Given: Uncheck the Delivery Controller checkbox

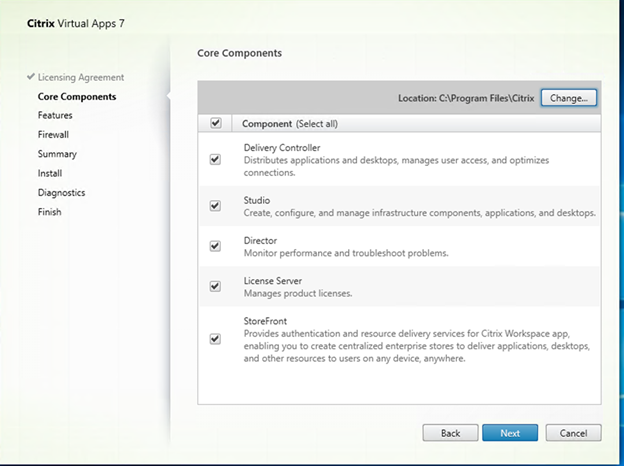Looking at the screenshot, I should tap(215, 160).
